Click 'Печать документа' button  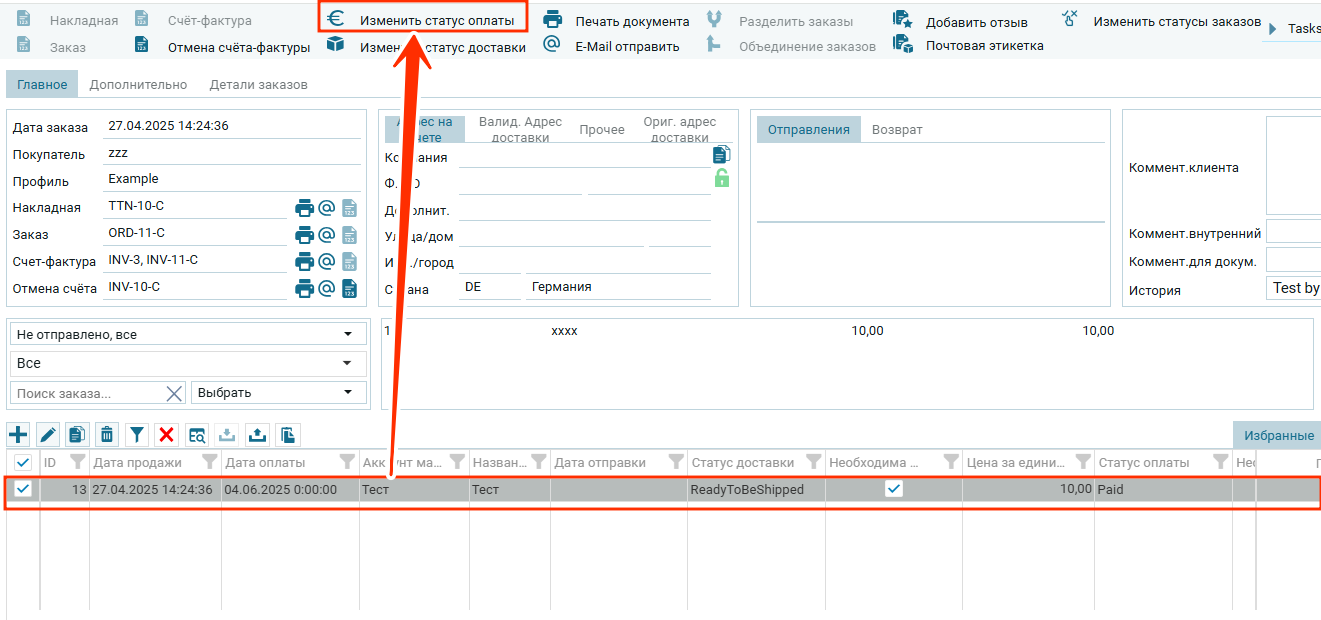coord(631,21)
